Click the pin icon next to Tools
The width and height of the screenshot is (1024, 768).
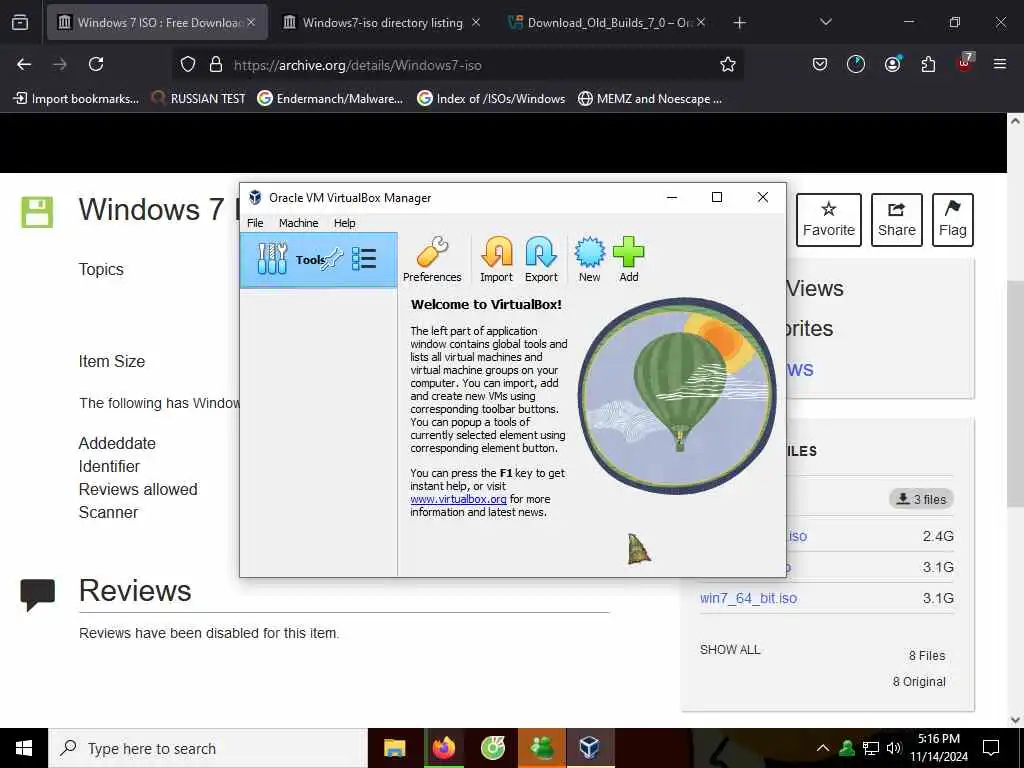(x=333, y=259)
